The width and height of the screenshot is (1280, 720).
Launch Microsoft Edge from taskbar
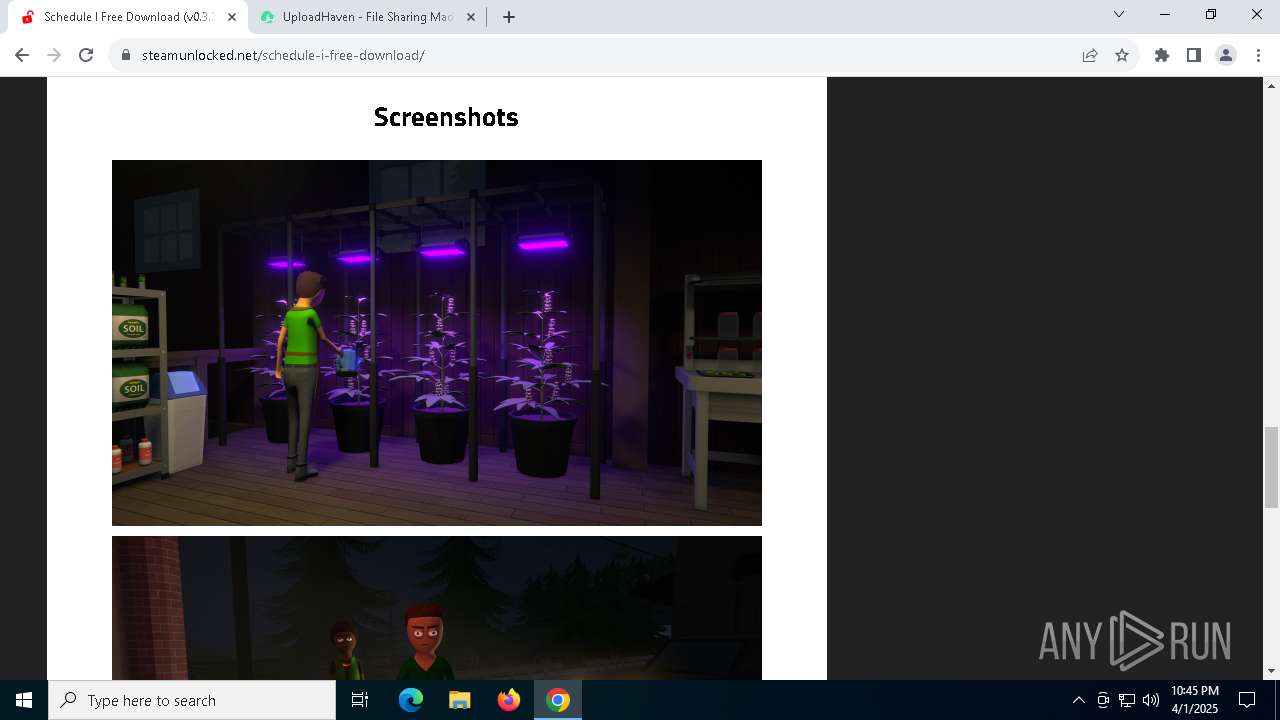[411, 700]
